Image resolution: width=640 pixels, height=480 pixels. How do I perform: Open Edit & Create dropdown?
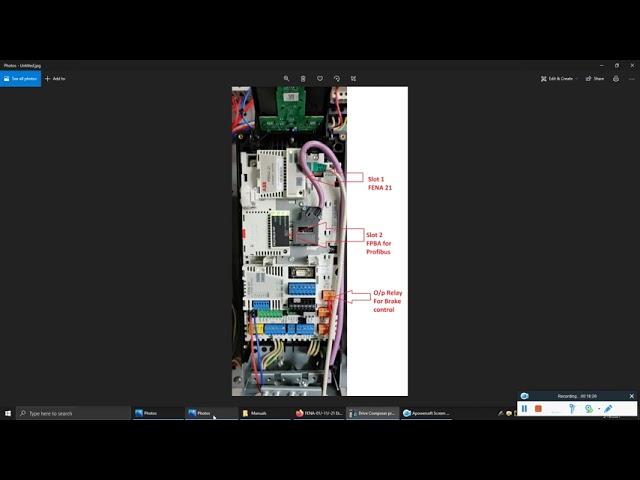tap(559, 79)
